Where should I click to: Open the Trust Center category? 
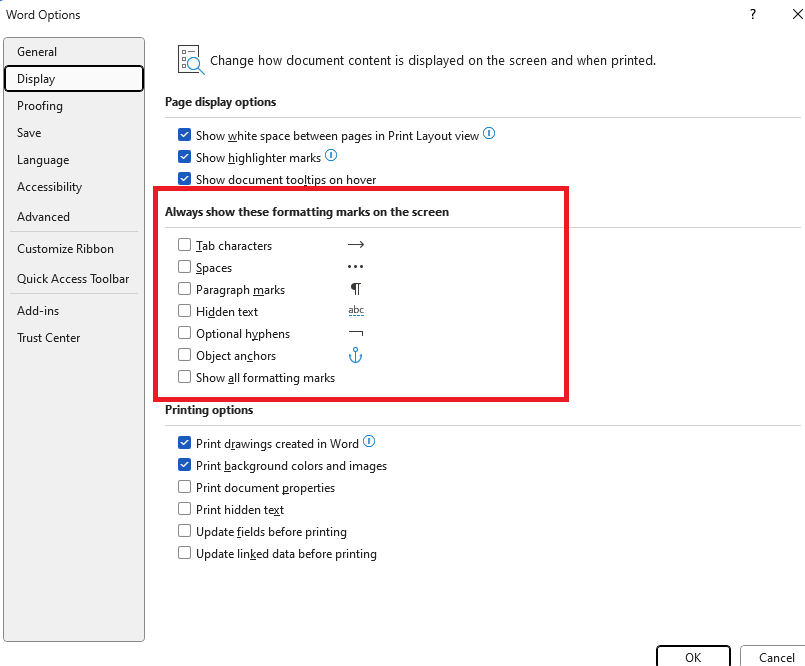(x=74, y=338)
